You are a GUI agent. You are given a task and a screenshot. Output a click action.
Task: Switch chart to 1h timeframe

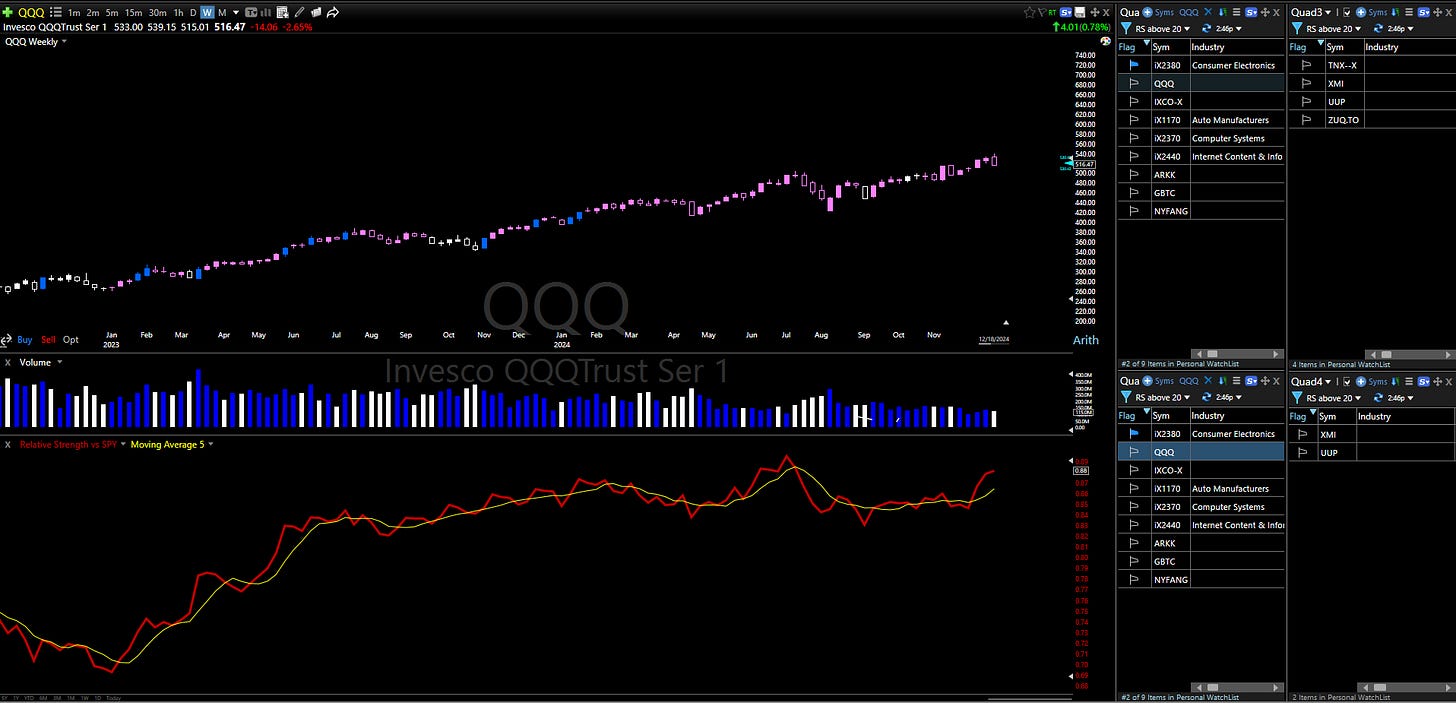coord(178,12)
